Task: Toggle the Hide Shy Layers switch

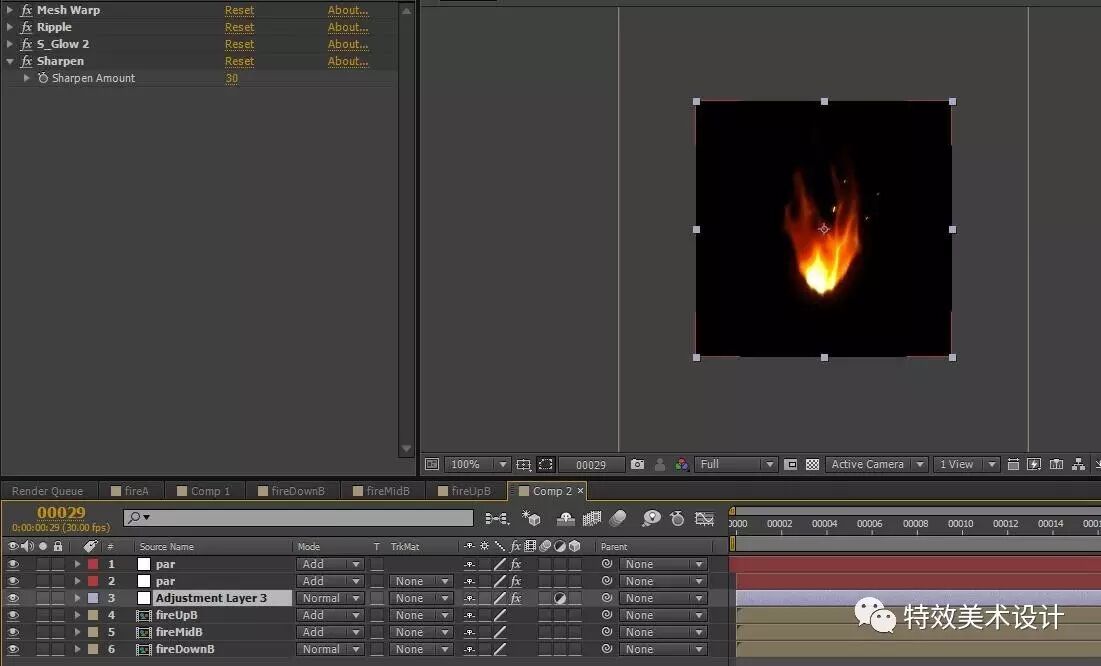Action: tap(565, 518)
